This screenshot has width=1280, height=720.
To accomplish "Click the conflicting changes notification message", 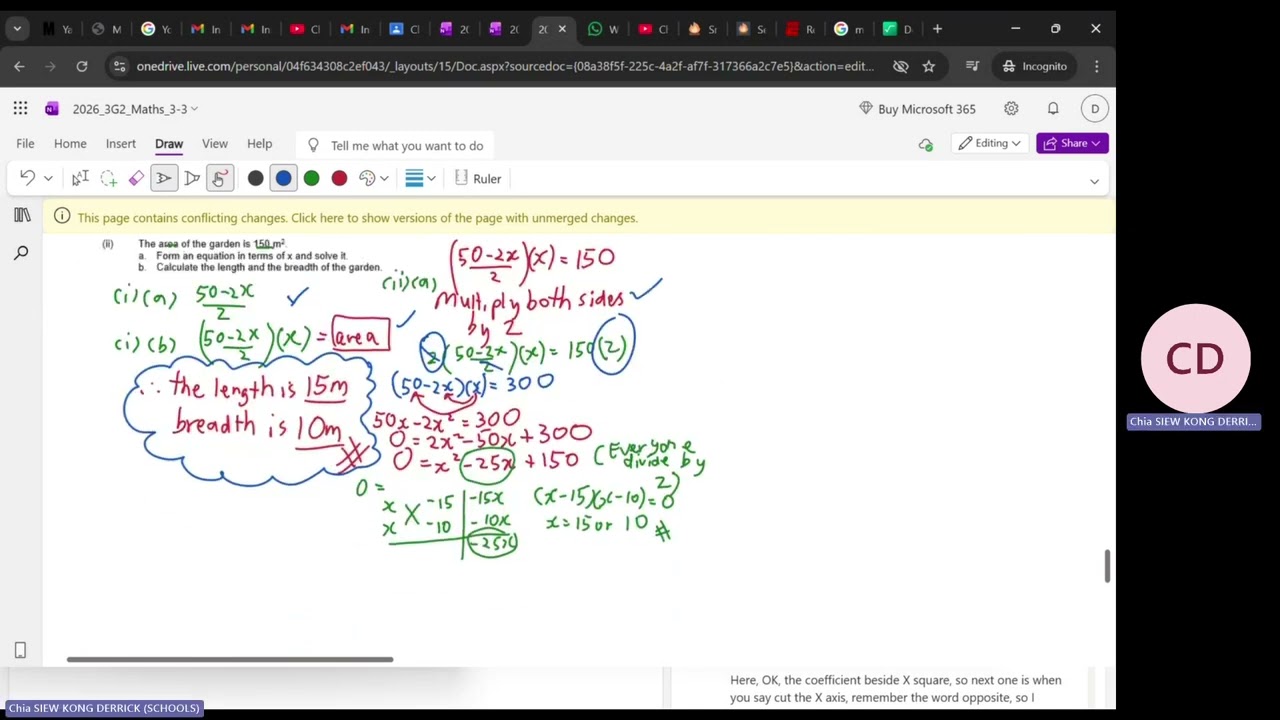I will click(x=357, y=218).
